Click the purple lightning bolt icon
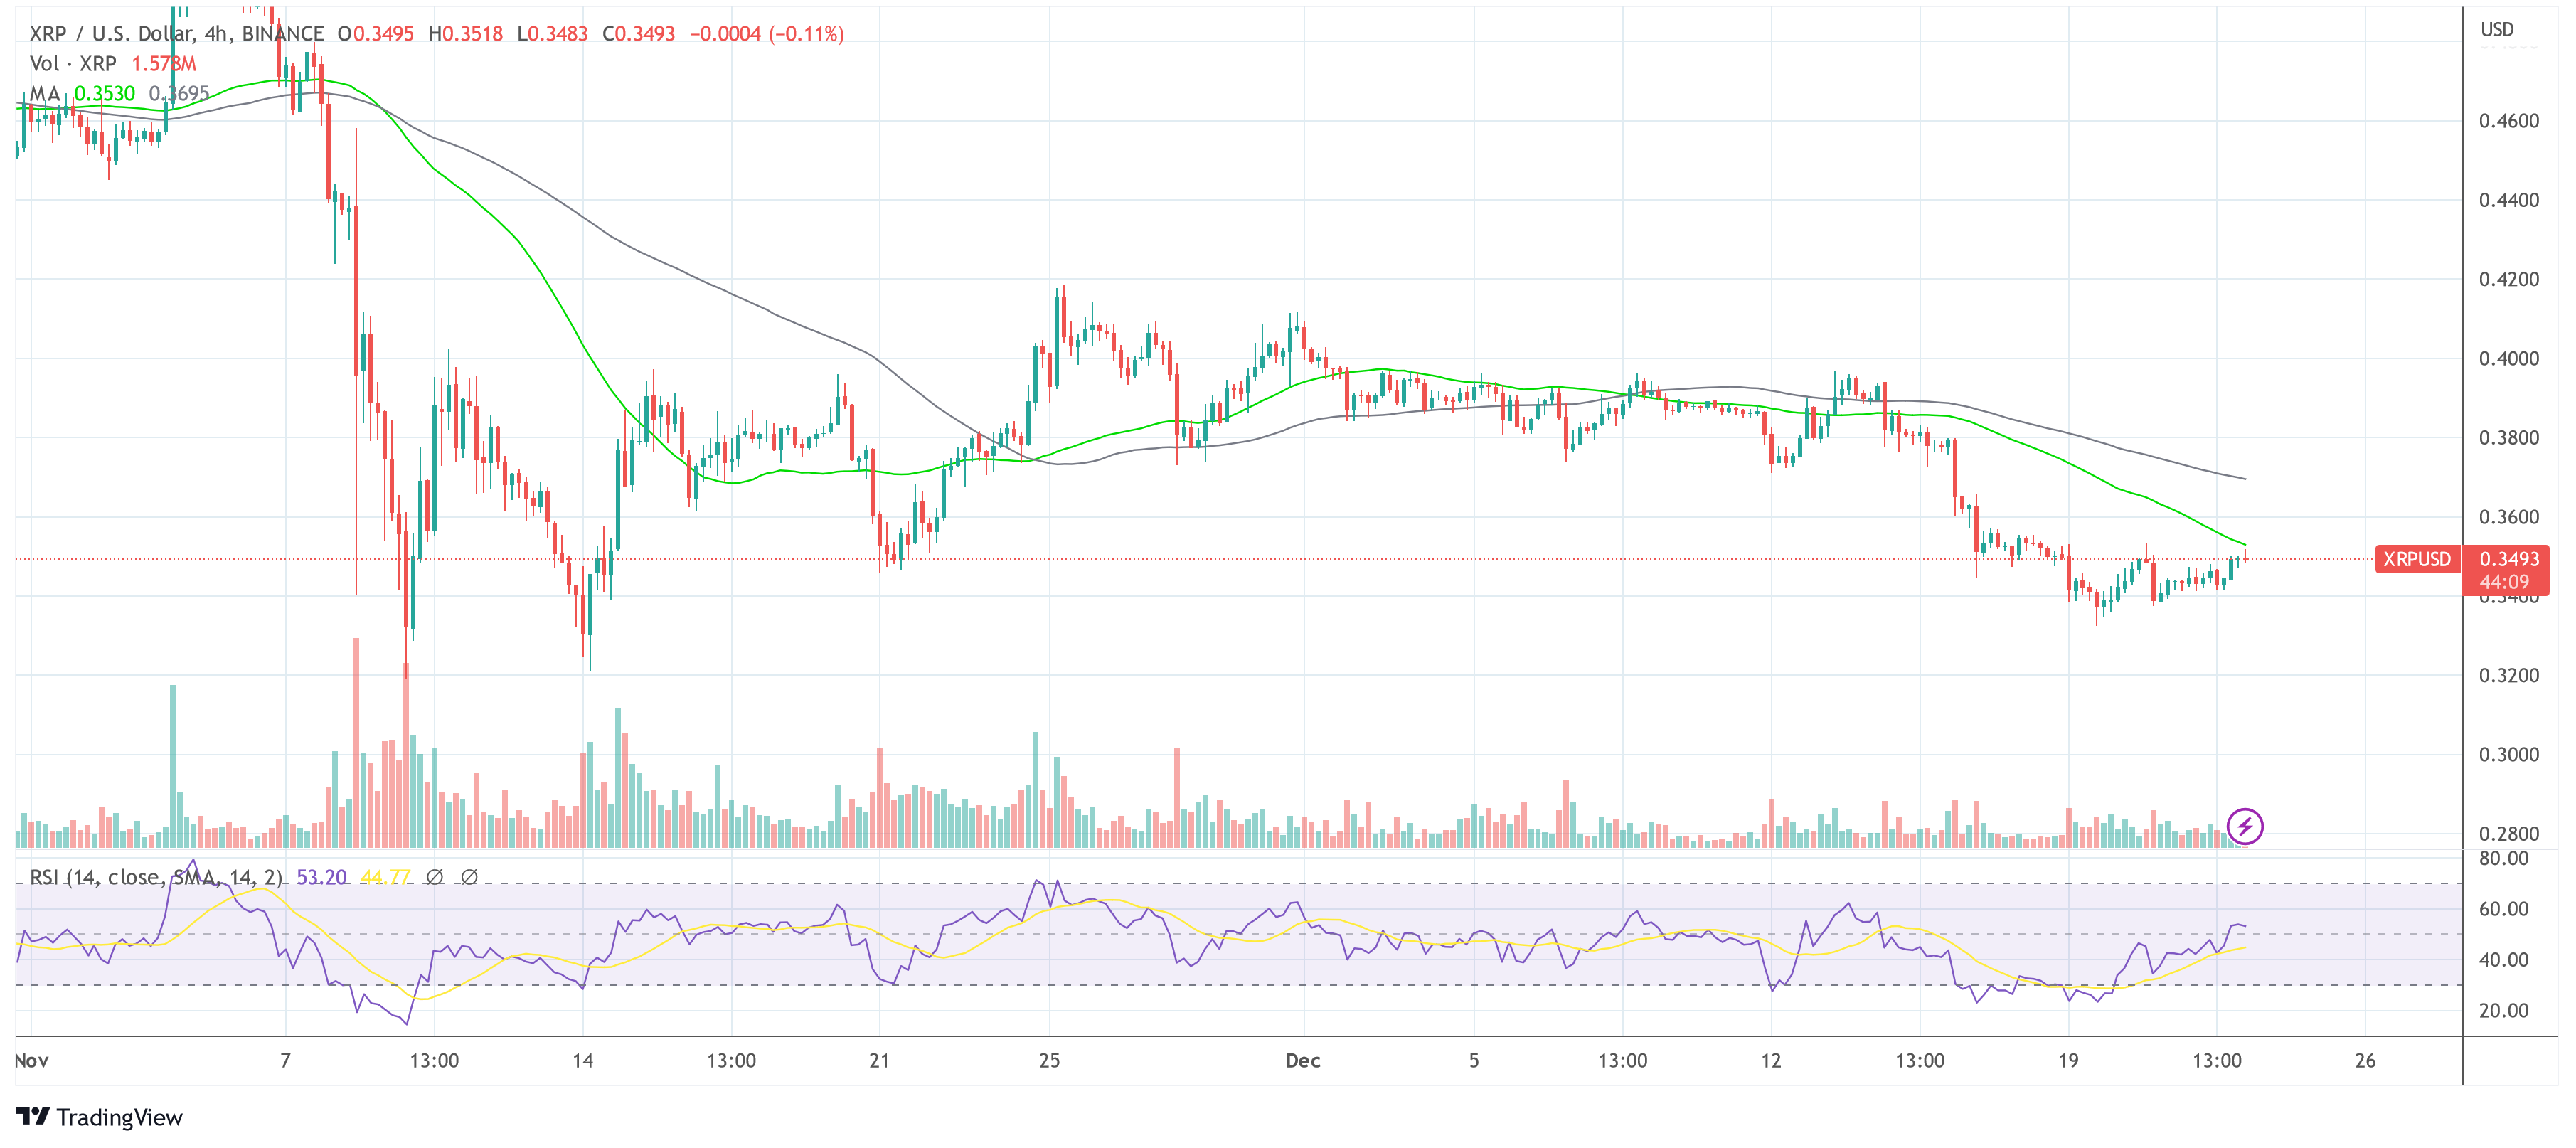 click(2245, 826)
